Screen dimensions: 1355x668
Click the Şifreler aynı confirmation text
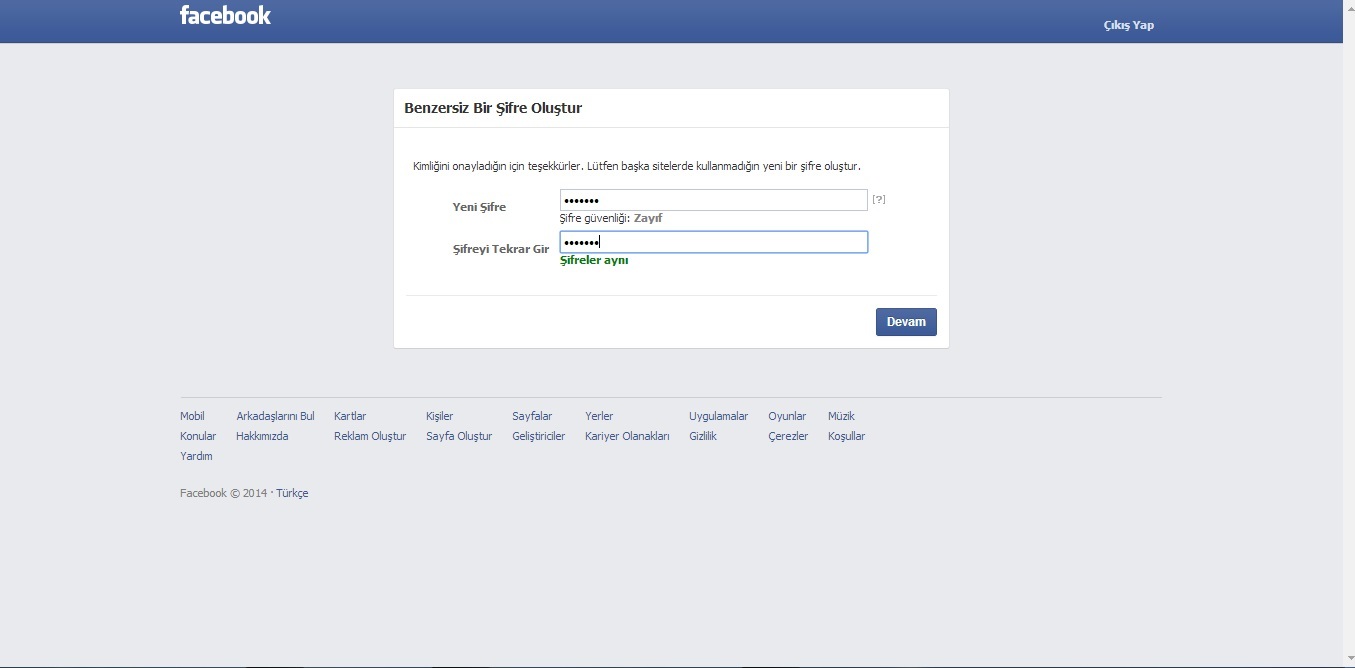(x=594, y=260)
